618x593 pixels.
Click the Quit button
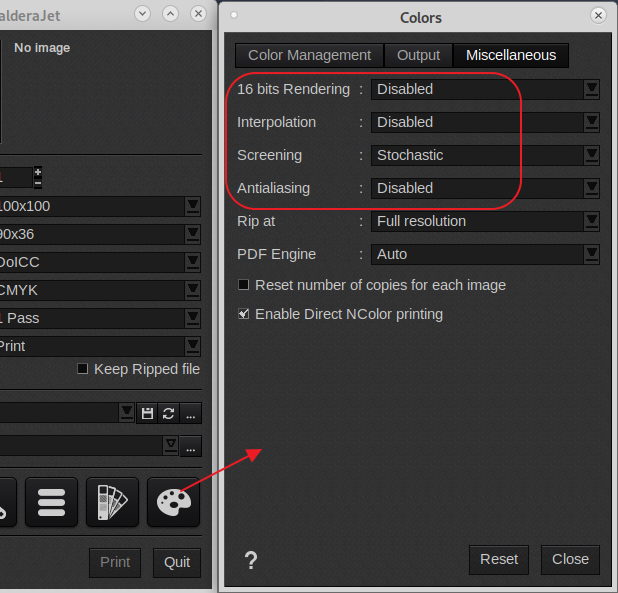click(x=177, y=562)
